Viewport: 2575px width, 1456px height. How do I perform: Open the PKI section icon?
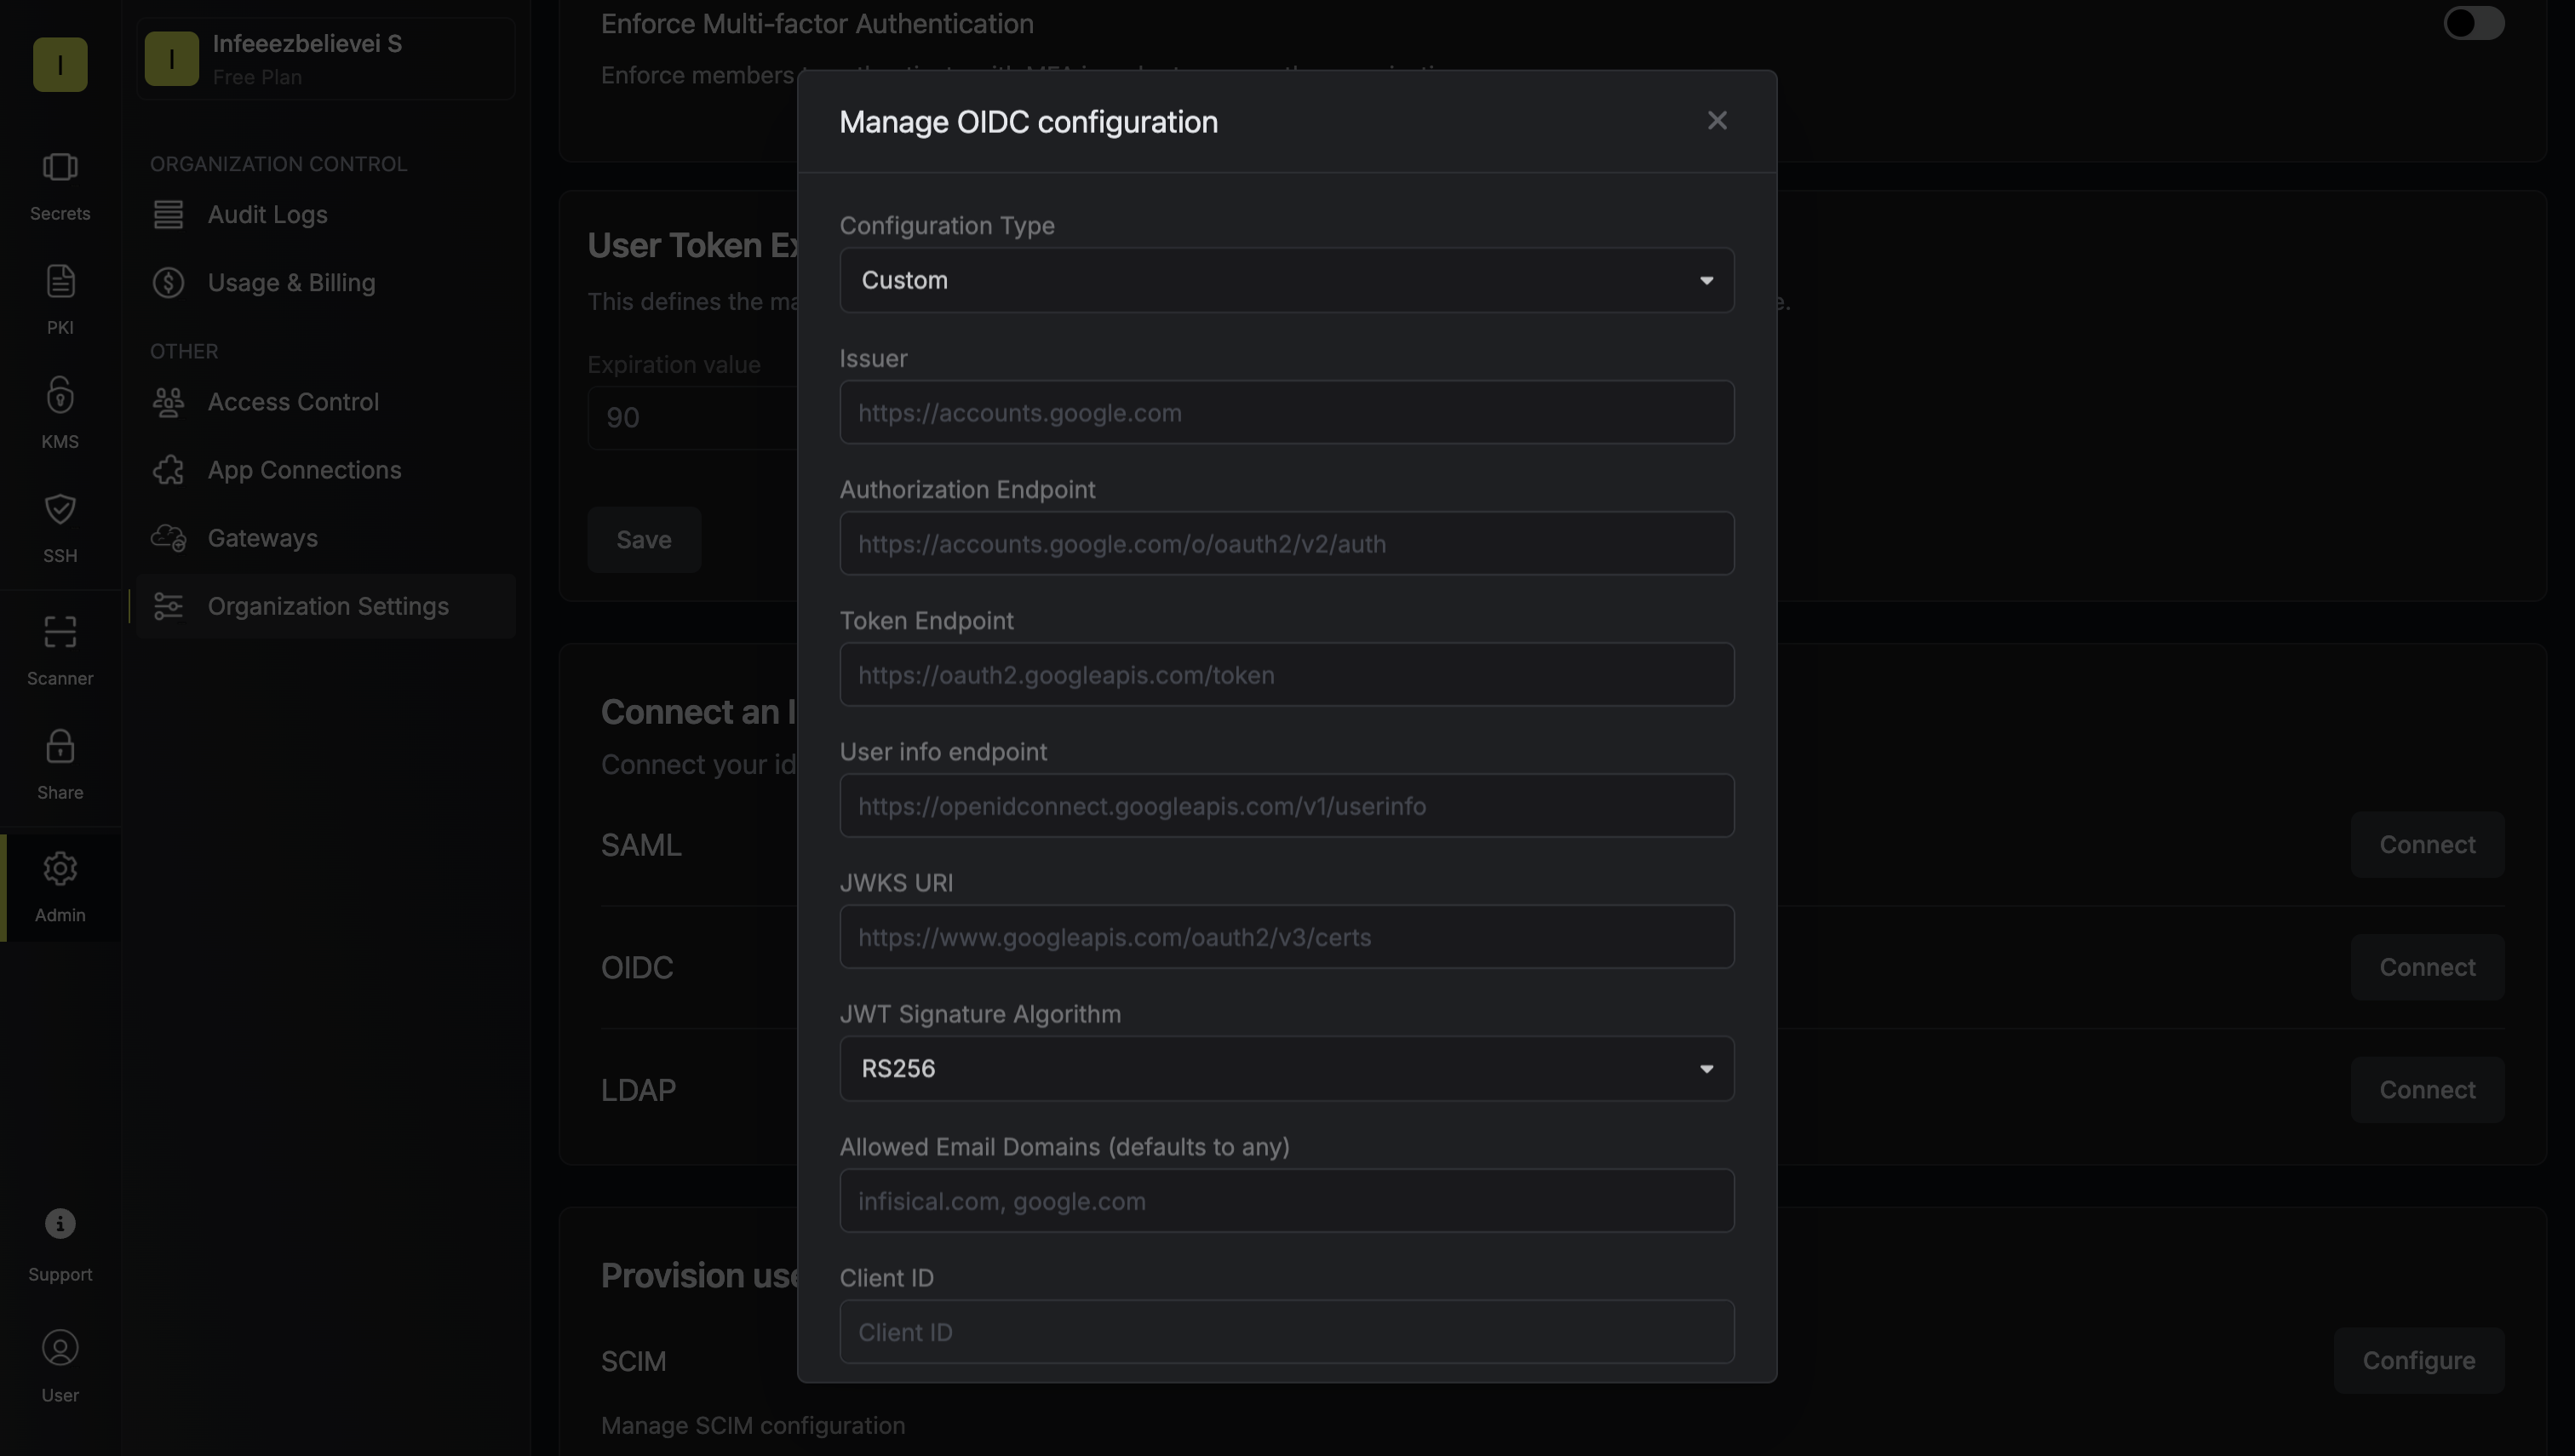coord(60,281)
